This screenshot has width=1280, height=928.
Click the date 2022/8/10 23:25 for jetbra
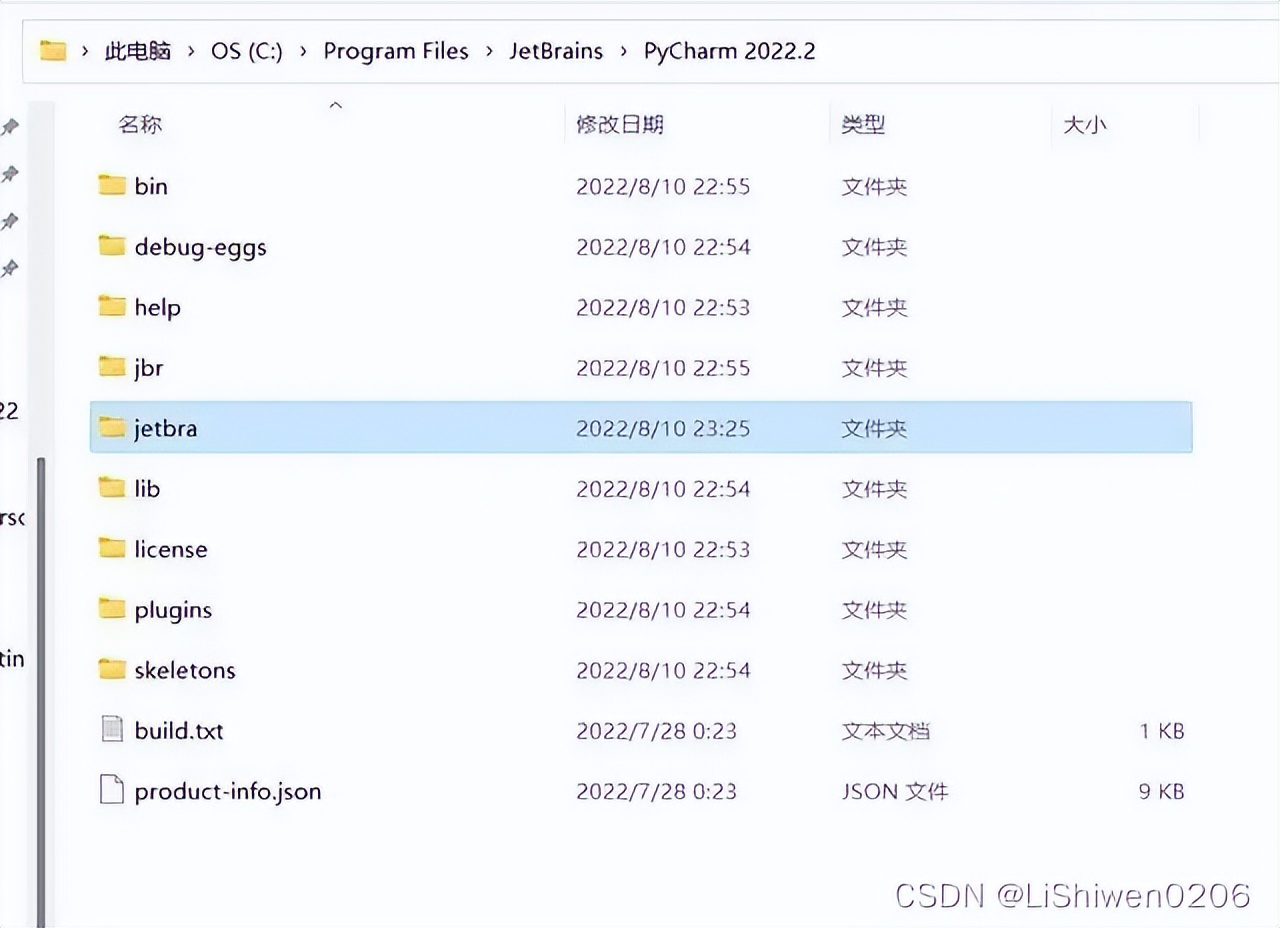click(x=663, y=428)
